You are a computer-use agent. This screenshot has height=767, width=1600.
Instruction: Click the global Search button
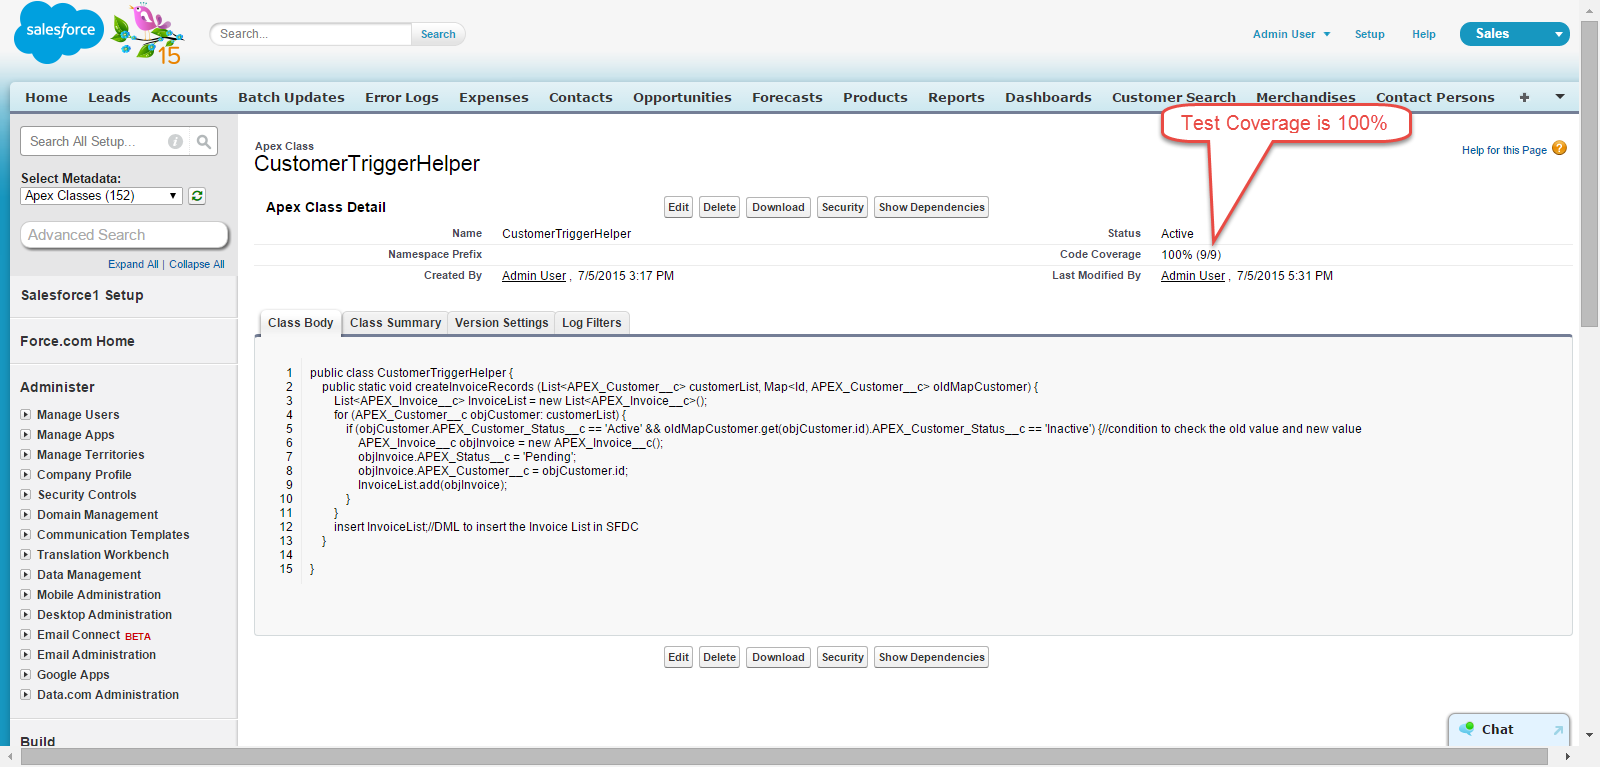pyautogui.click(x=438, y=34)
